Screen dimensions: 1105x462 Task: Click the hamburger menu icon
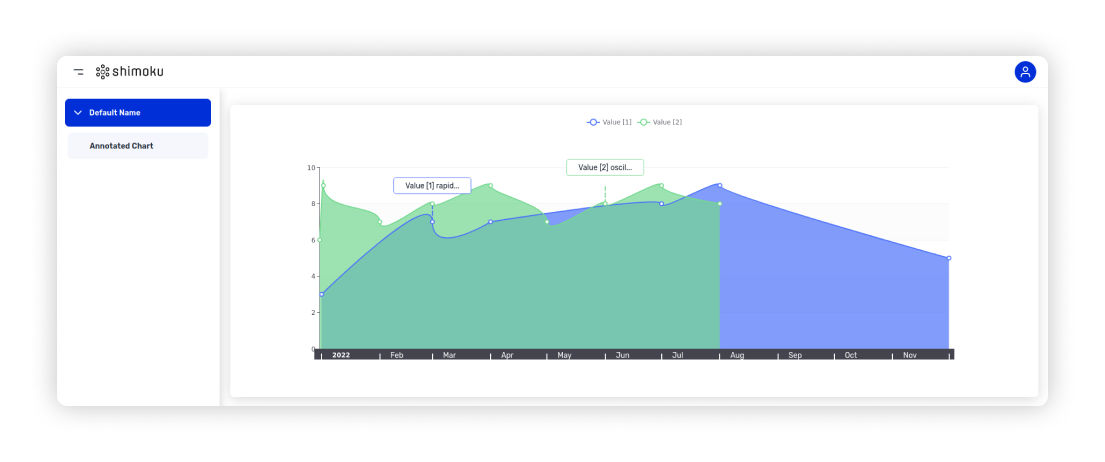pos(78,72)
